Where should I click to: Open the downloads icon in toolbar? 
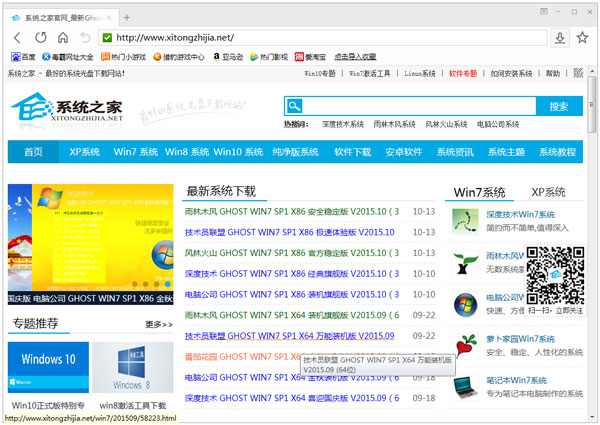(x=561, y=37)
